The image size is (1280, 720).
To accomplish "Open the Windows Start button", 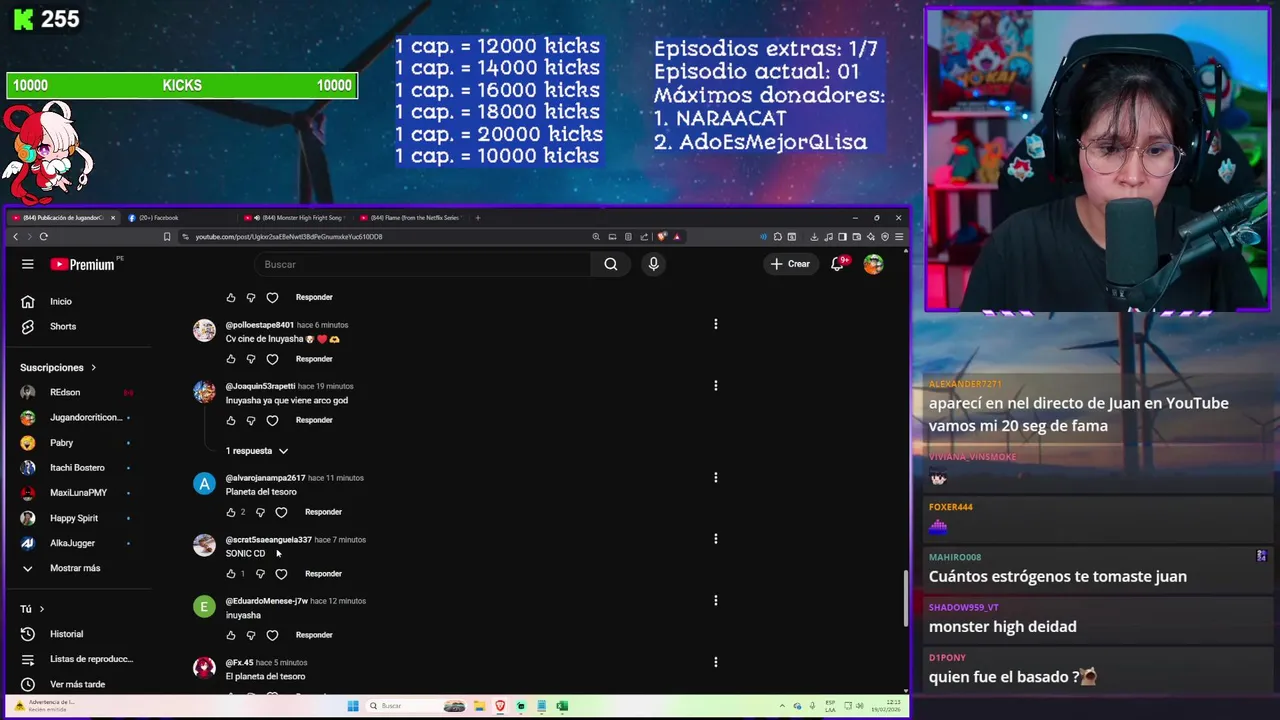I will [352, 706].
